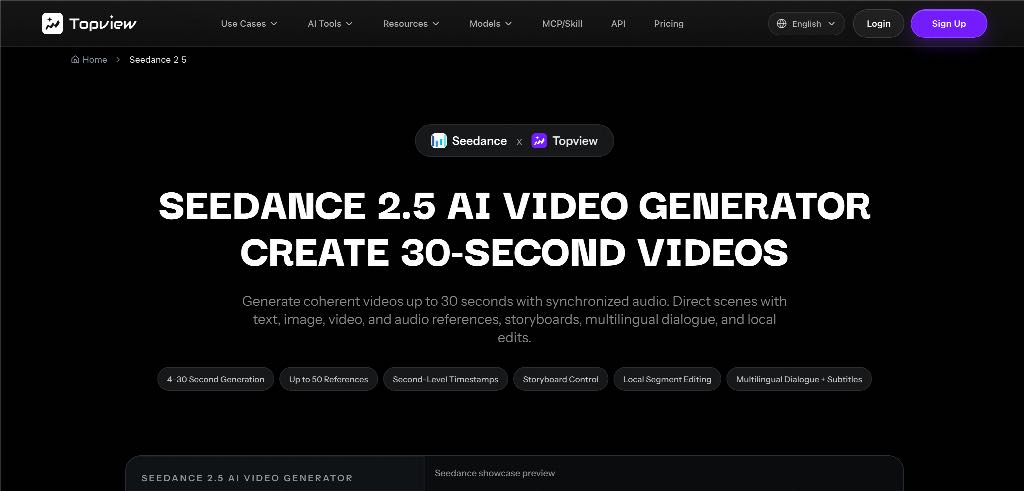
Task: Click the Up to 50 References chip
Action: (x=328, y=379)
